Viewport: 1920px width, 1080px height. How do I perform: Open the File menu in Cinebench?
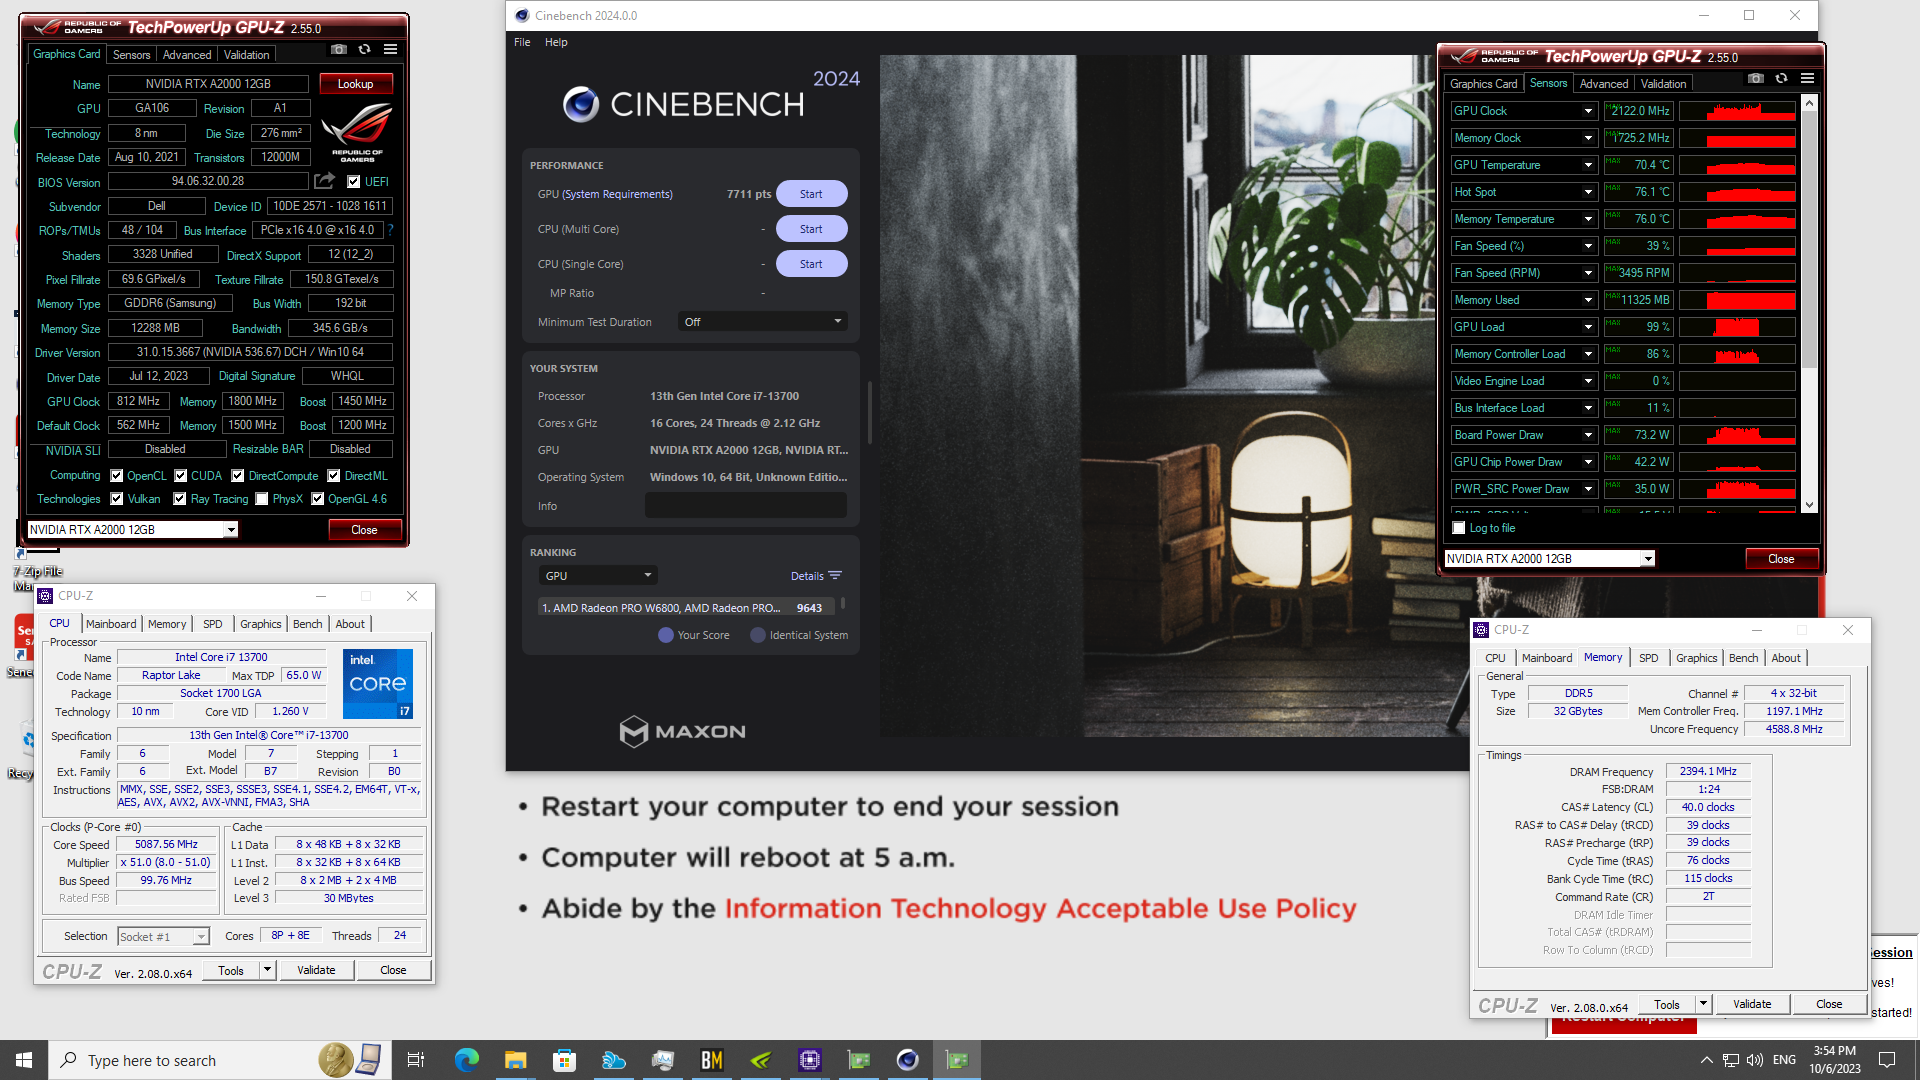pos(522,42)
